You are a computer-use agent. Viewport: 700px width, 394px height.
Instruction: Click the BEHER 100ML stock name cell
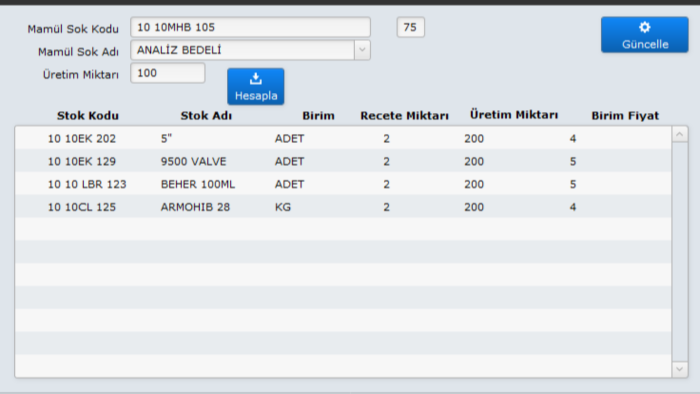coord(197,184)
